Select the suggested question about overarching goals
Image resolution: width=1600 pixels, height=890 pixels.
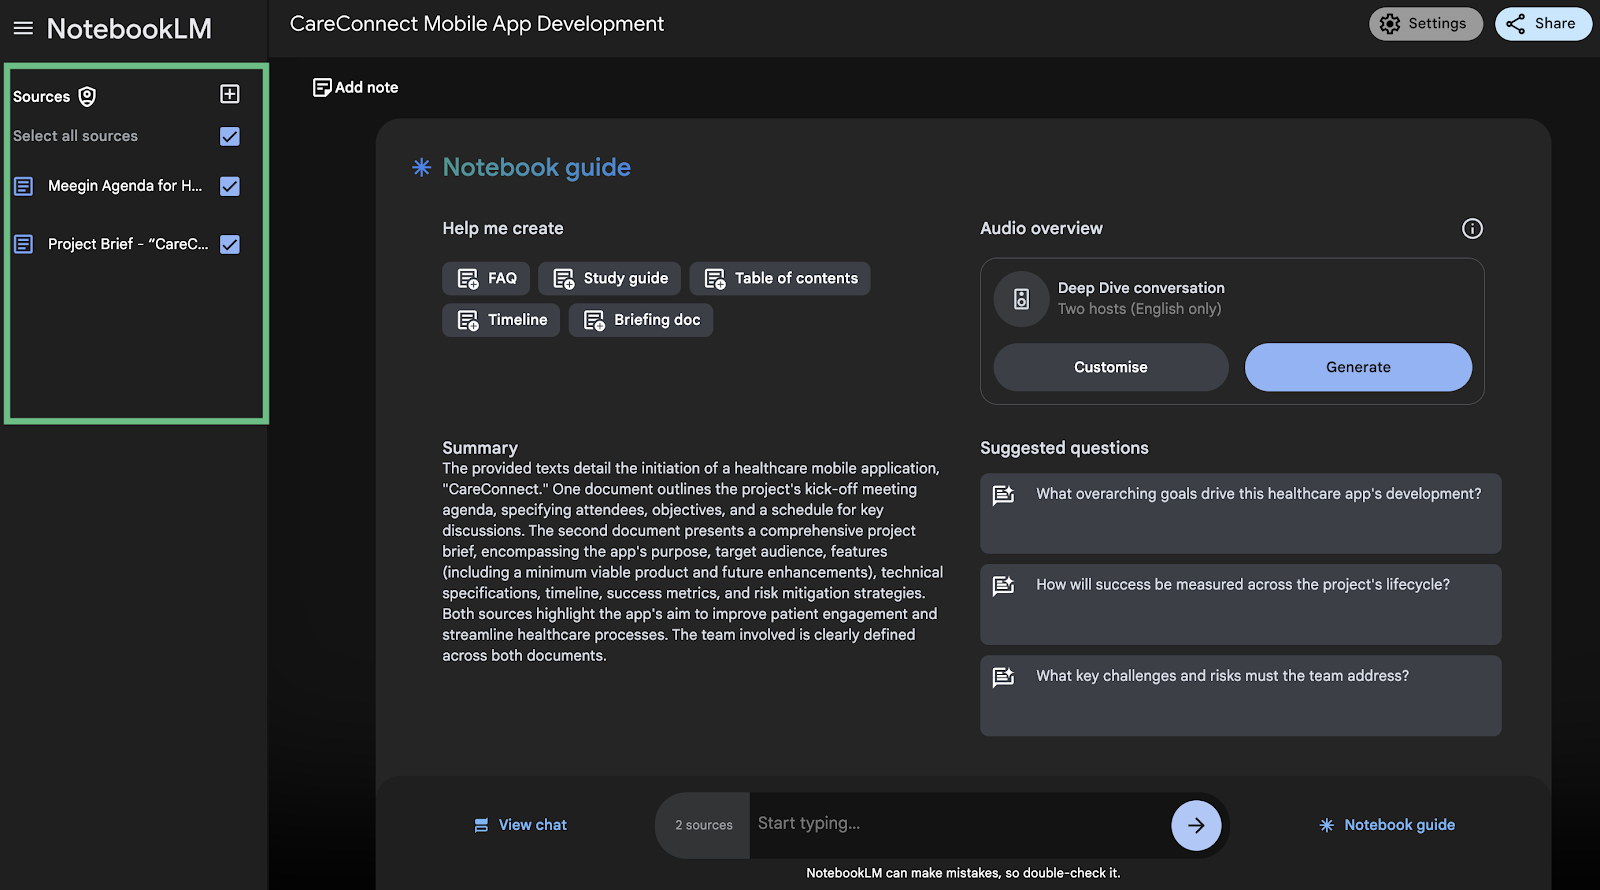click(x=1240, y=513)
